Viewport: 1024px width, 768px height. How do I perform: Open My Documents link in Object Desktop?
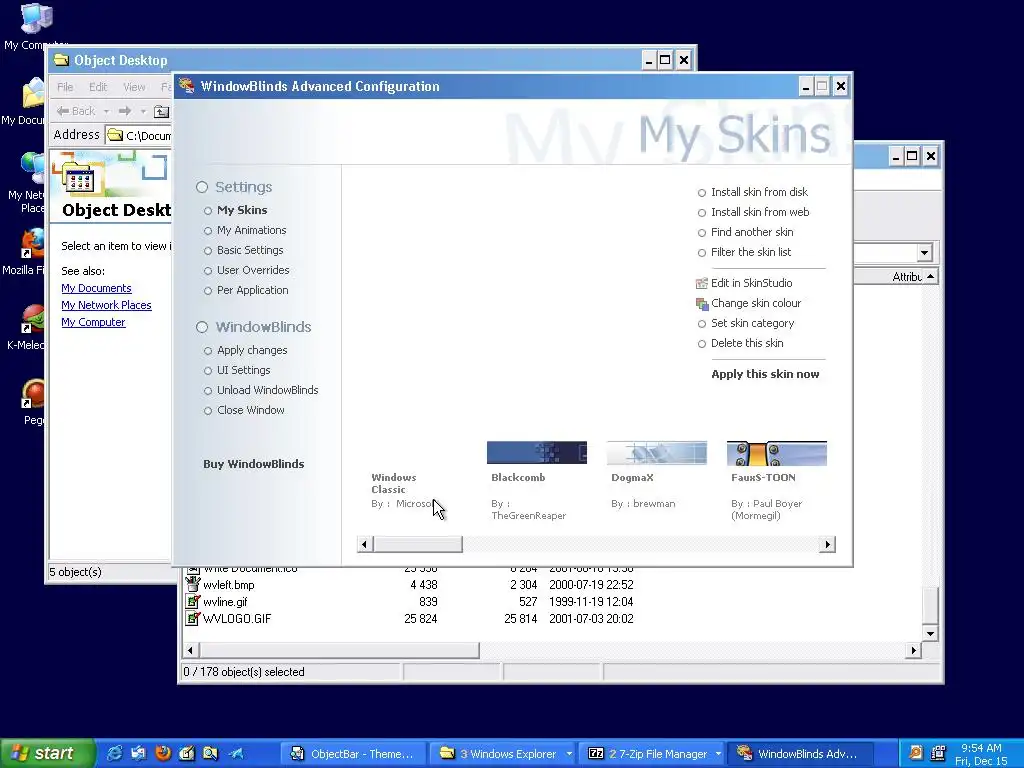point(96,288)
